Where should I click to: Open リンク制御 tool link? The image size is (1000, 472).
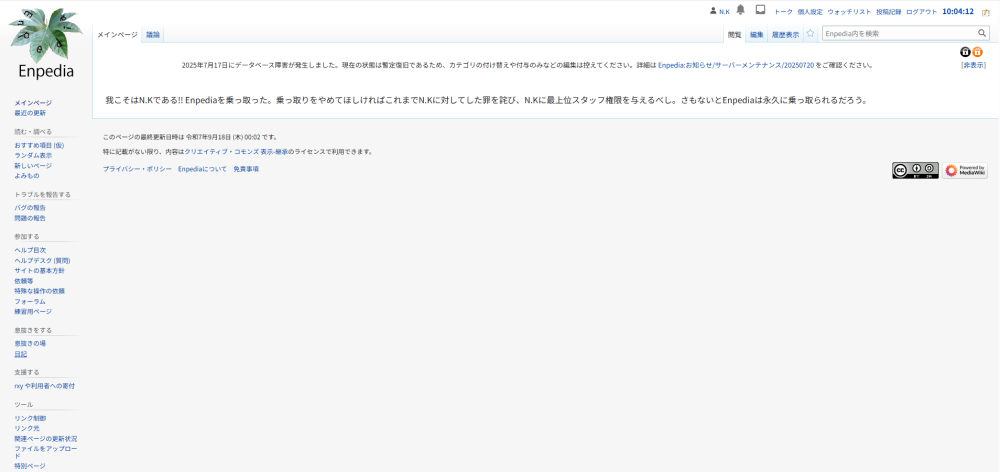tap(30, 418)
